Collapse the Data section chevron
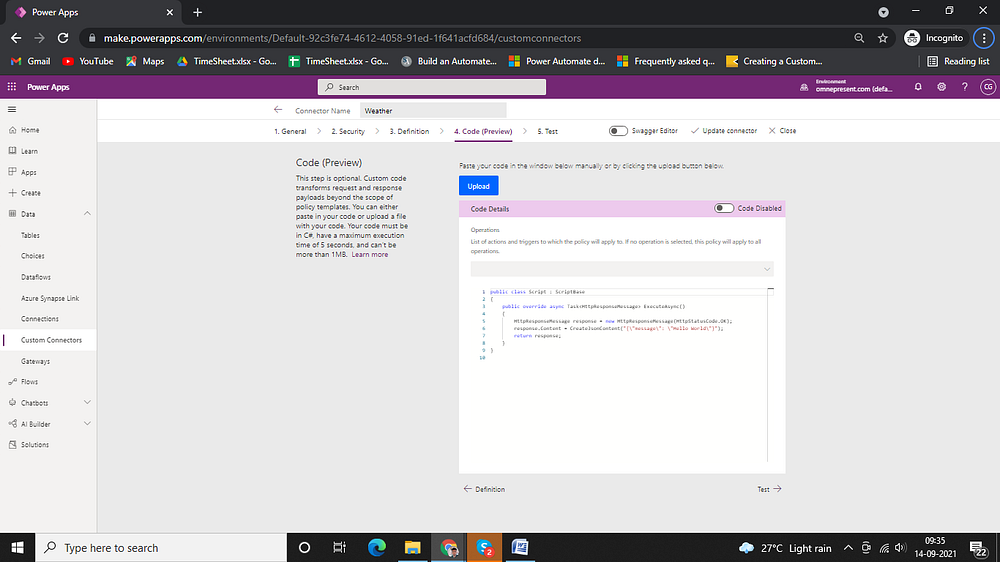 pos(87,214)
